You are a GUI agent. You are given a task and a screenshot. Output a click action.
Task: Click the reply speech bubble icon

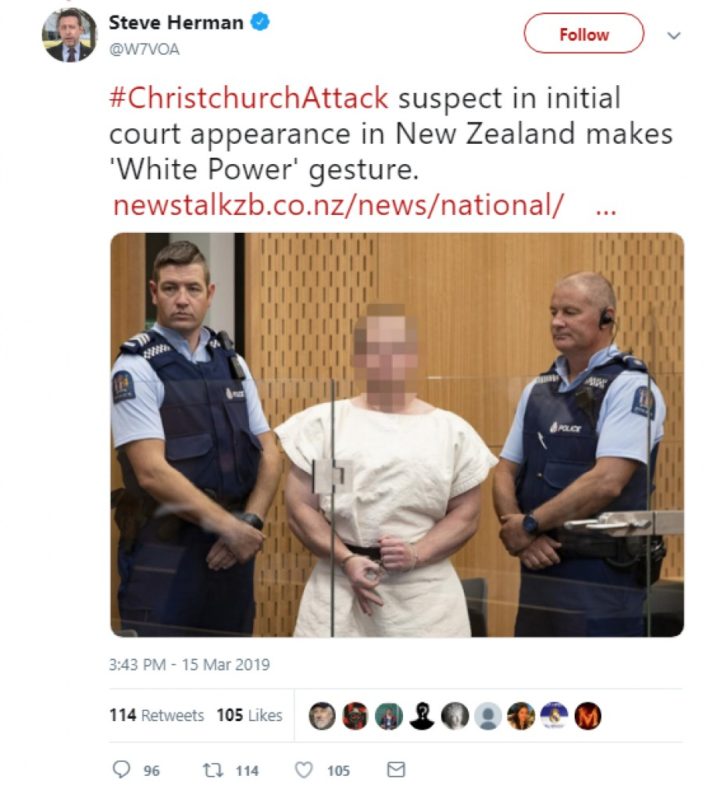pos(121,768)
